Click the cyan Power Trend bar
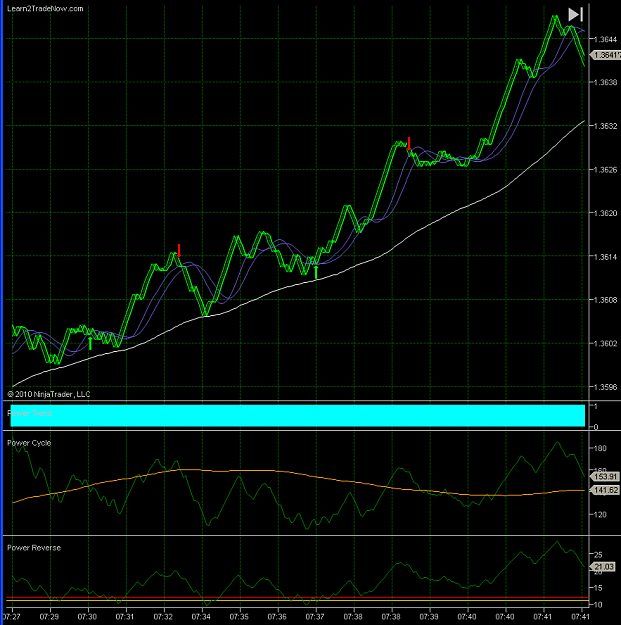Screen dimensions: 621x625 pos(297,416)
